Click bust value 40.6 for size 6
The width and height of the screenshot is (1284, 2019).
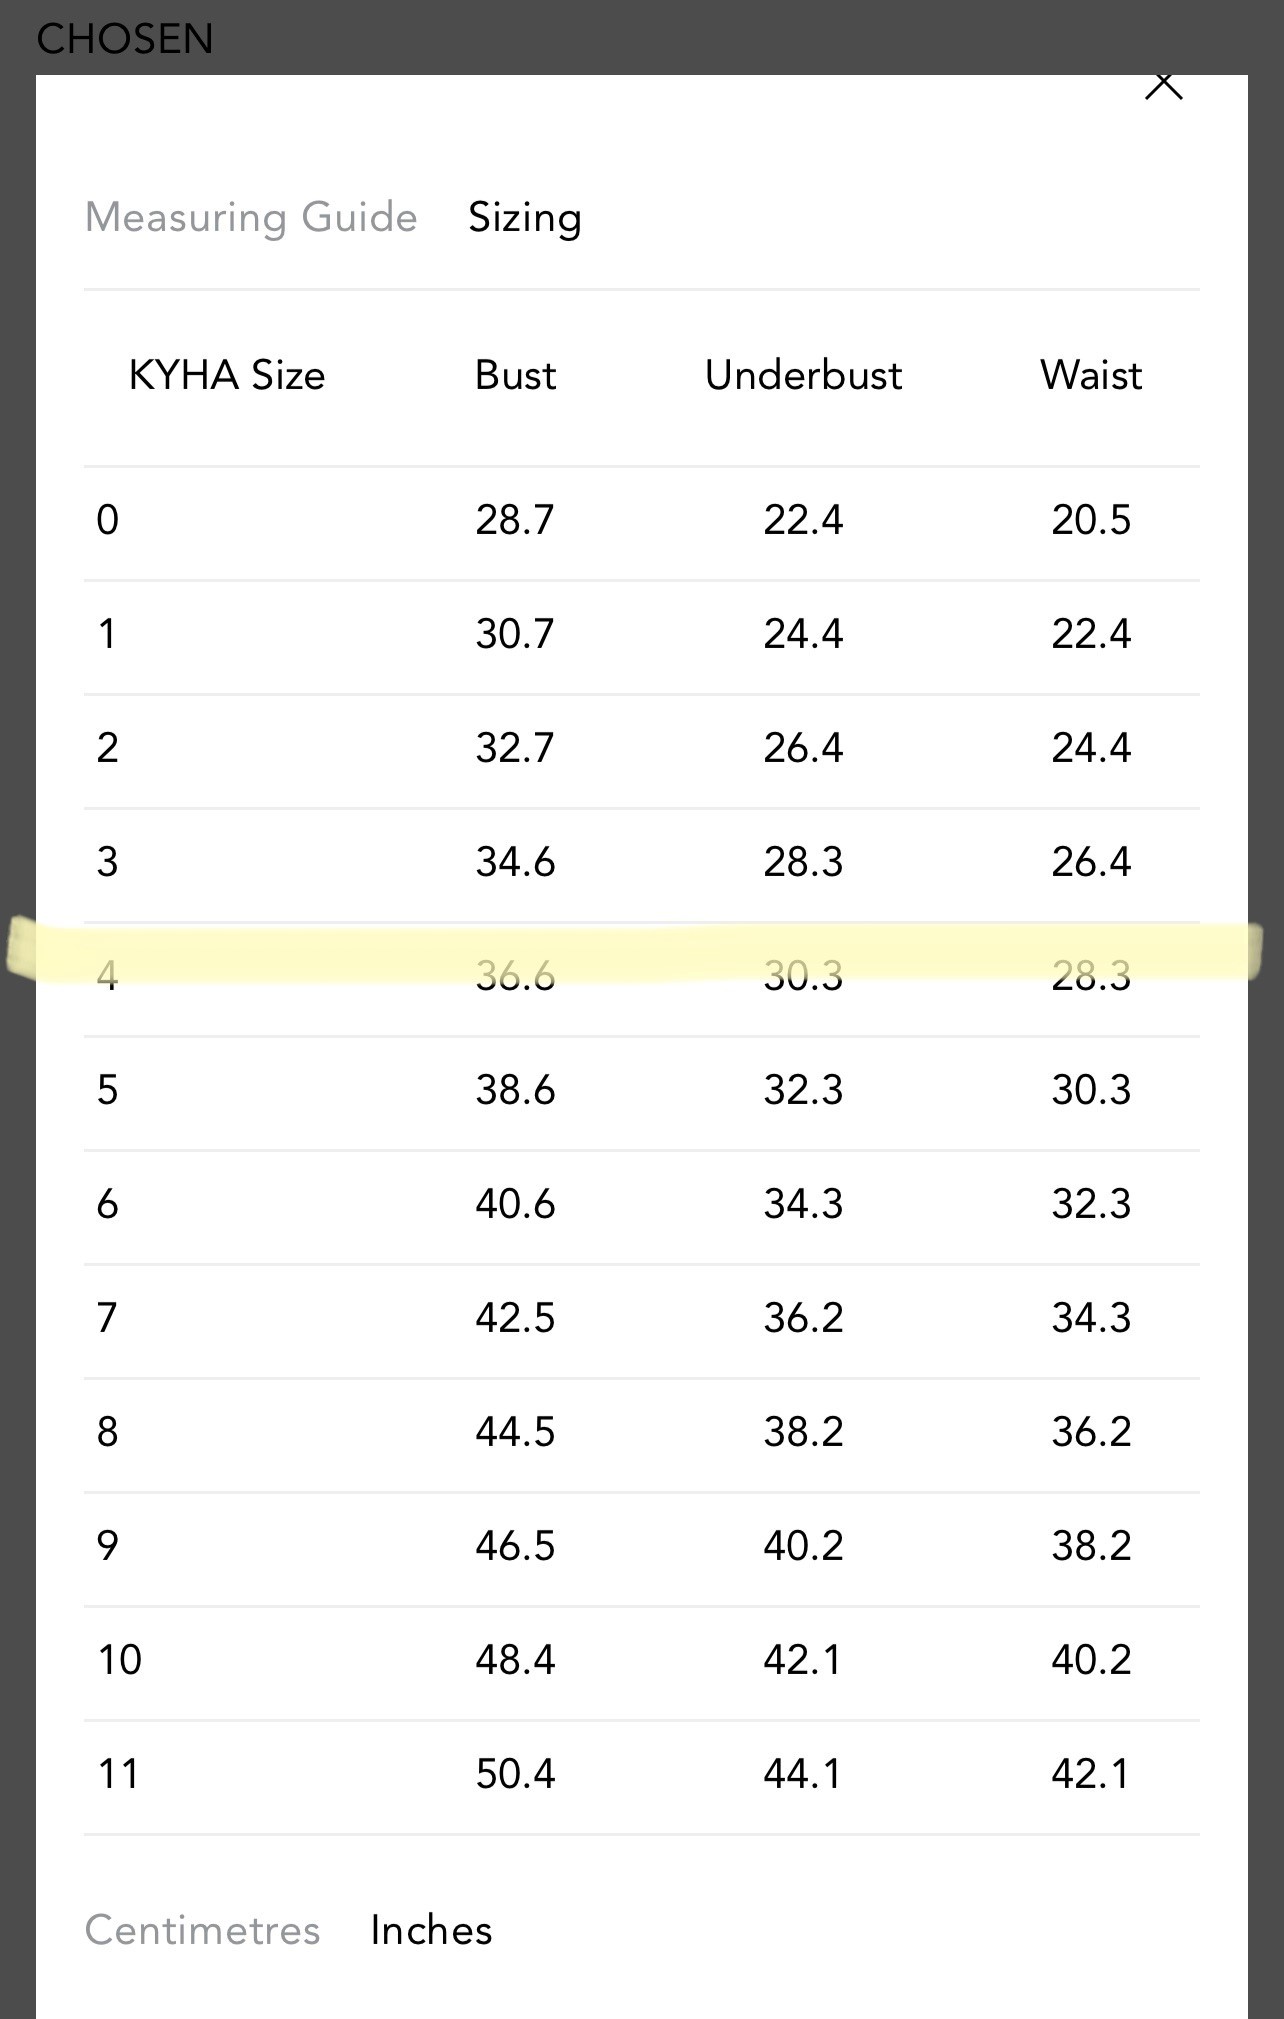[x=515, y=1204]
